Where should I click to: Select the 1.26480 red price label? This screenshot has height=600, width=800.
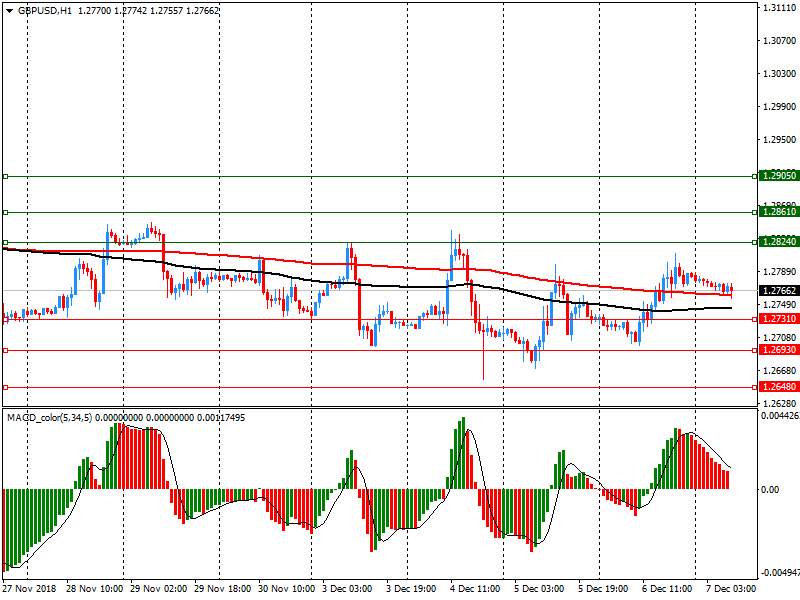click(779, 387)
